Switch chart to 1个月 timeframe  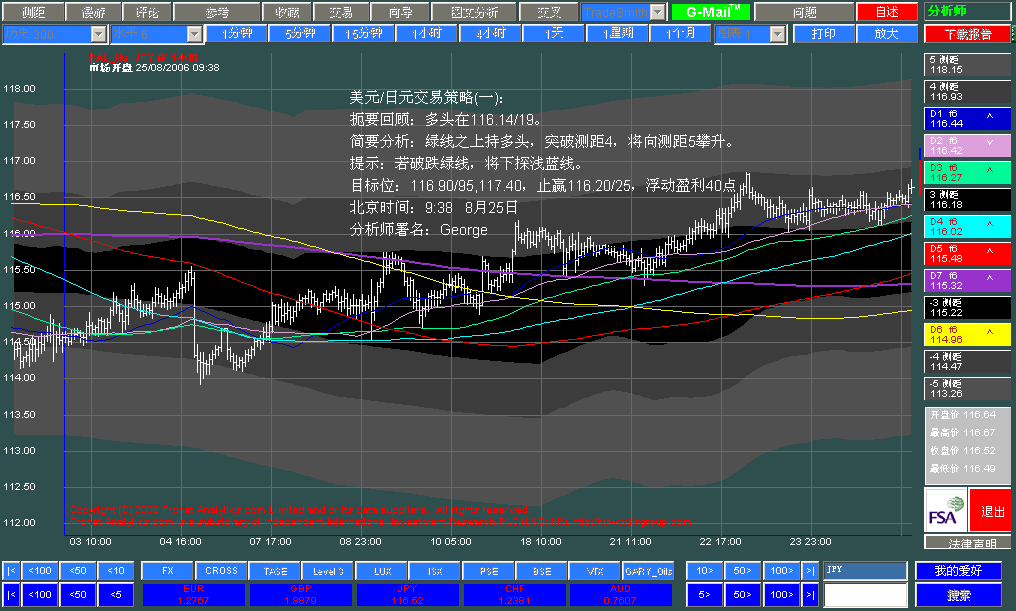pyautogui.click(x=680, y=33)
